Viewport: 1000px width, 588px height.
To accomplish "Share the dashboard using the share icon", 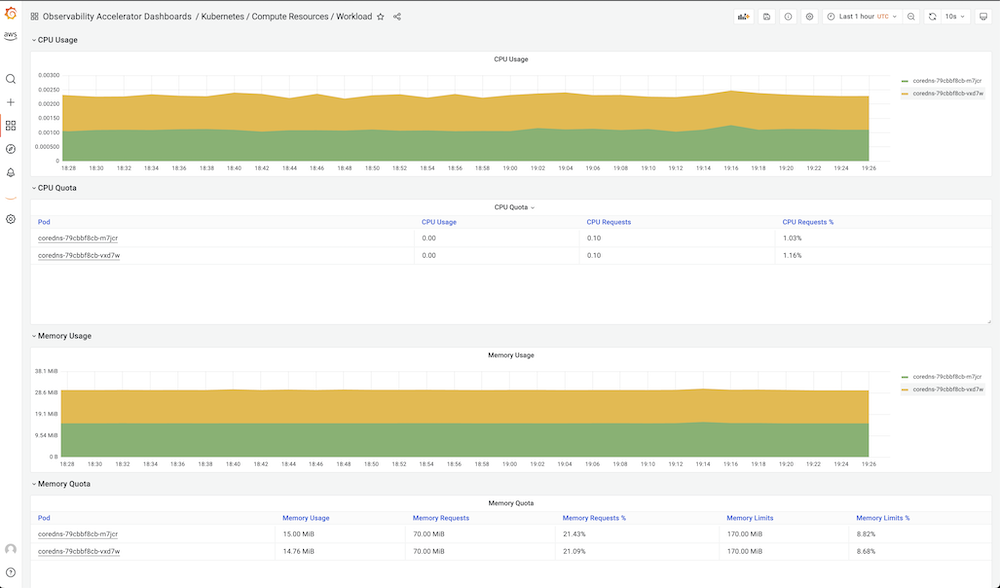I will click(x=397, y=17).
